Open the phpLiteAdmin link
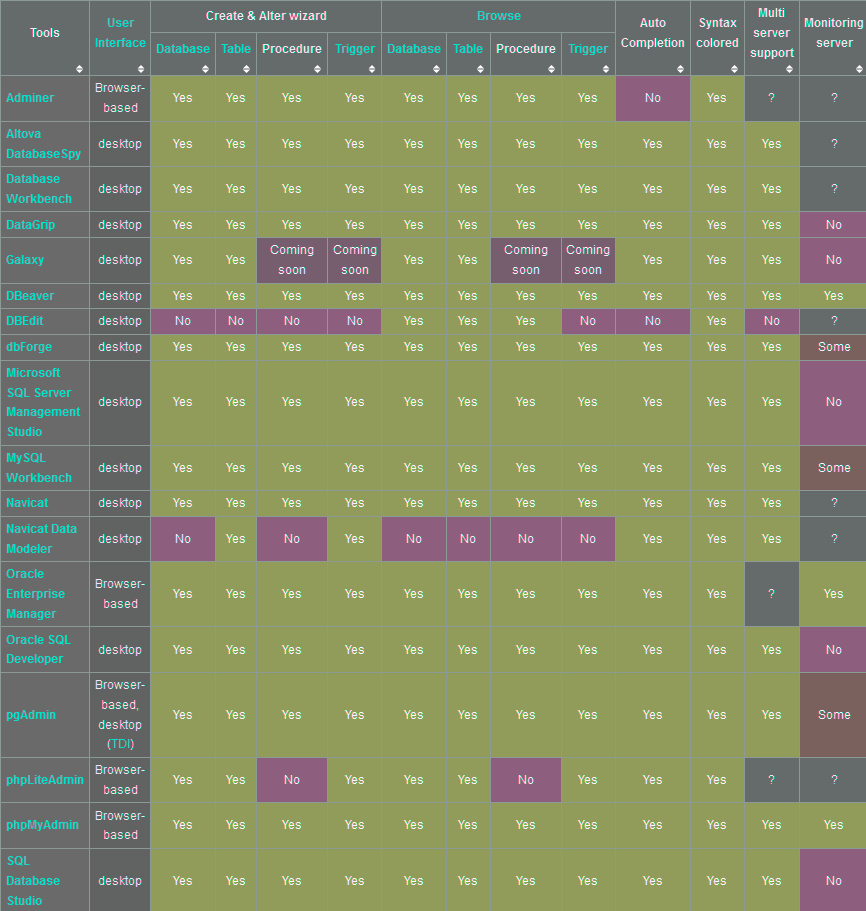 click(x=45, y=780)
